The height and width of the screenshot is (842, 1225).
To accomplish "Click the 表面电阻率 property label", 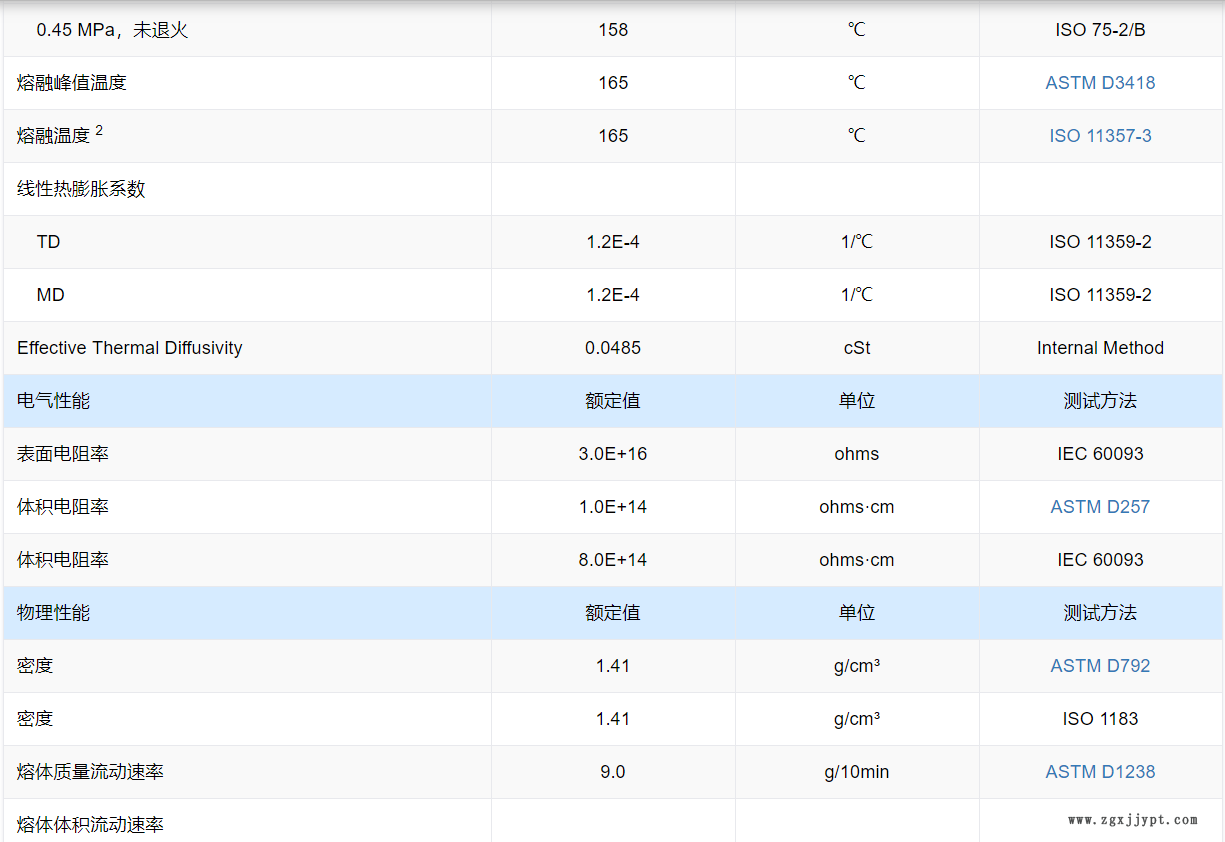I will pos(63,454).
